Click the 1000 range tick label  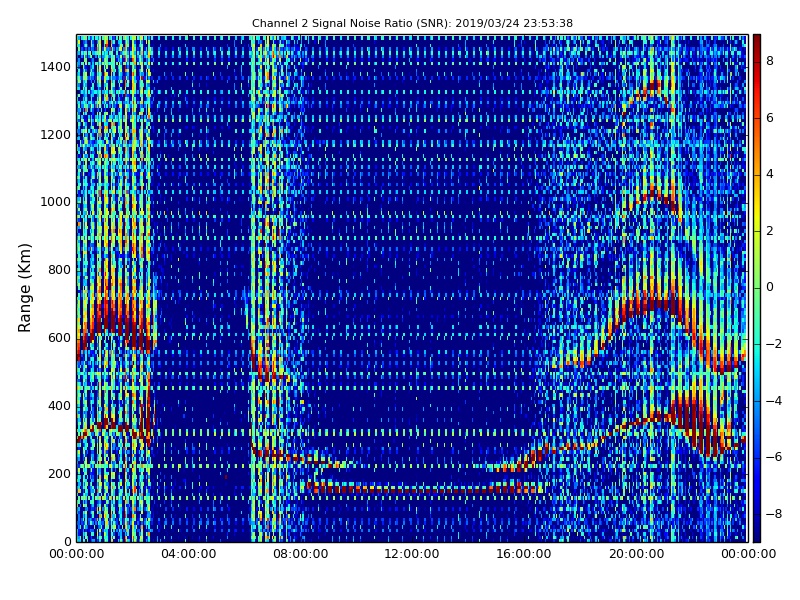[56, 202]
